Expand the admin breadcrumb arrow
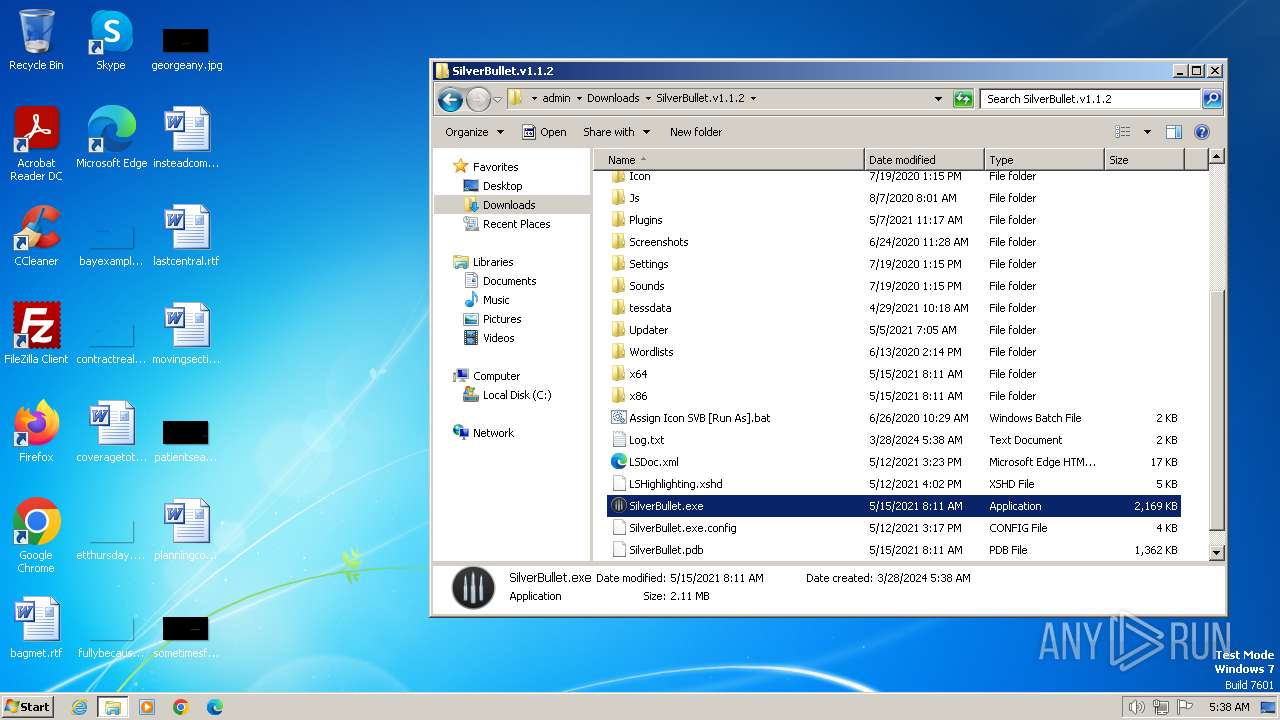 click(x=578, y=98)
